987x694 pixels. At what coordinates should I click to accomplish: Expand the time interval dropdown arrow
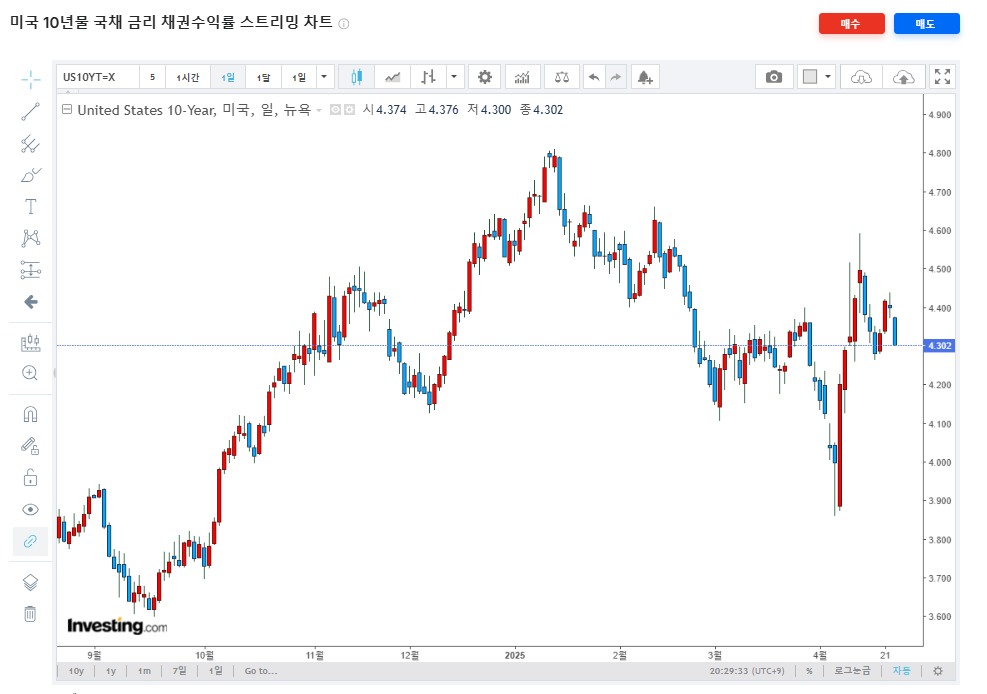(325, 77)
